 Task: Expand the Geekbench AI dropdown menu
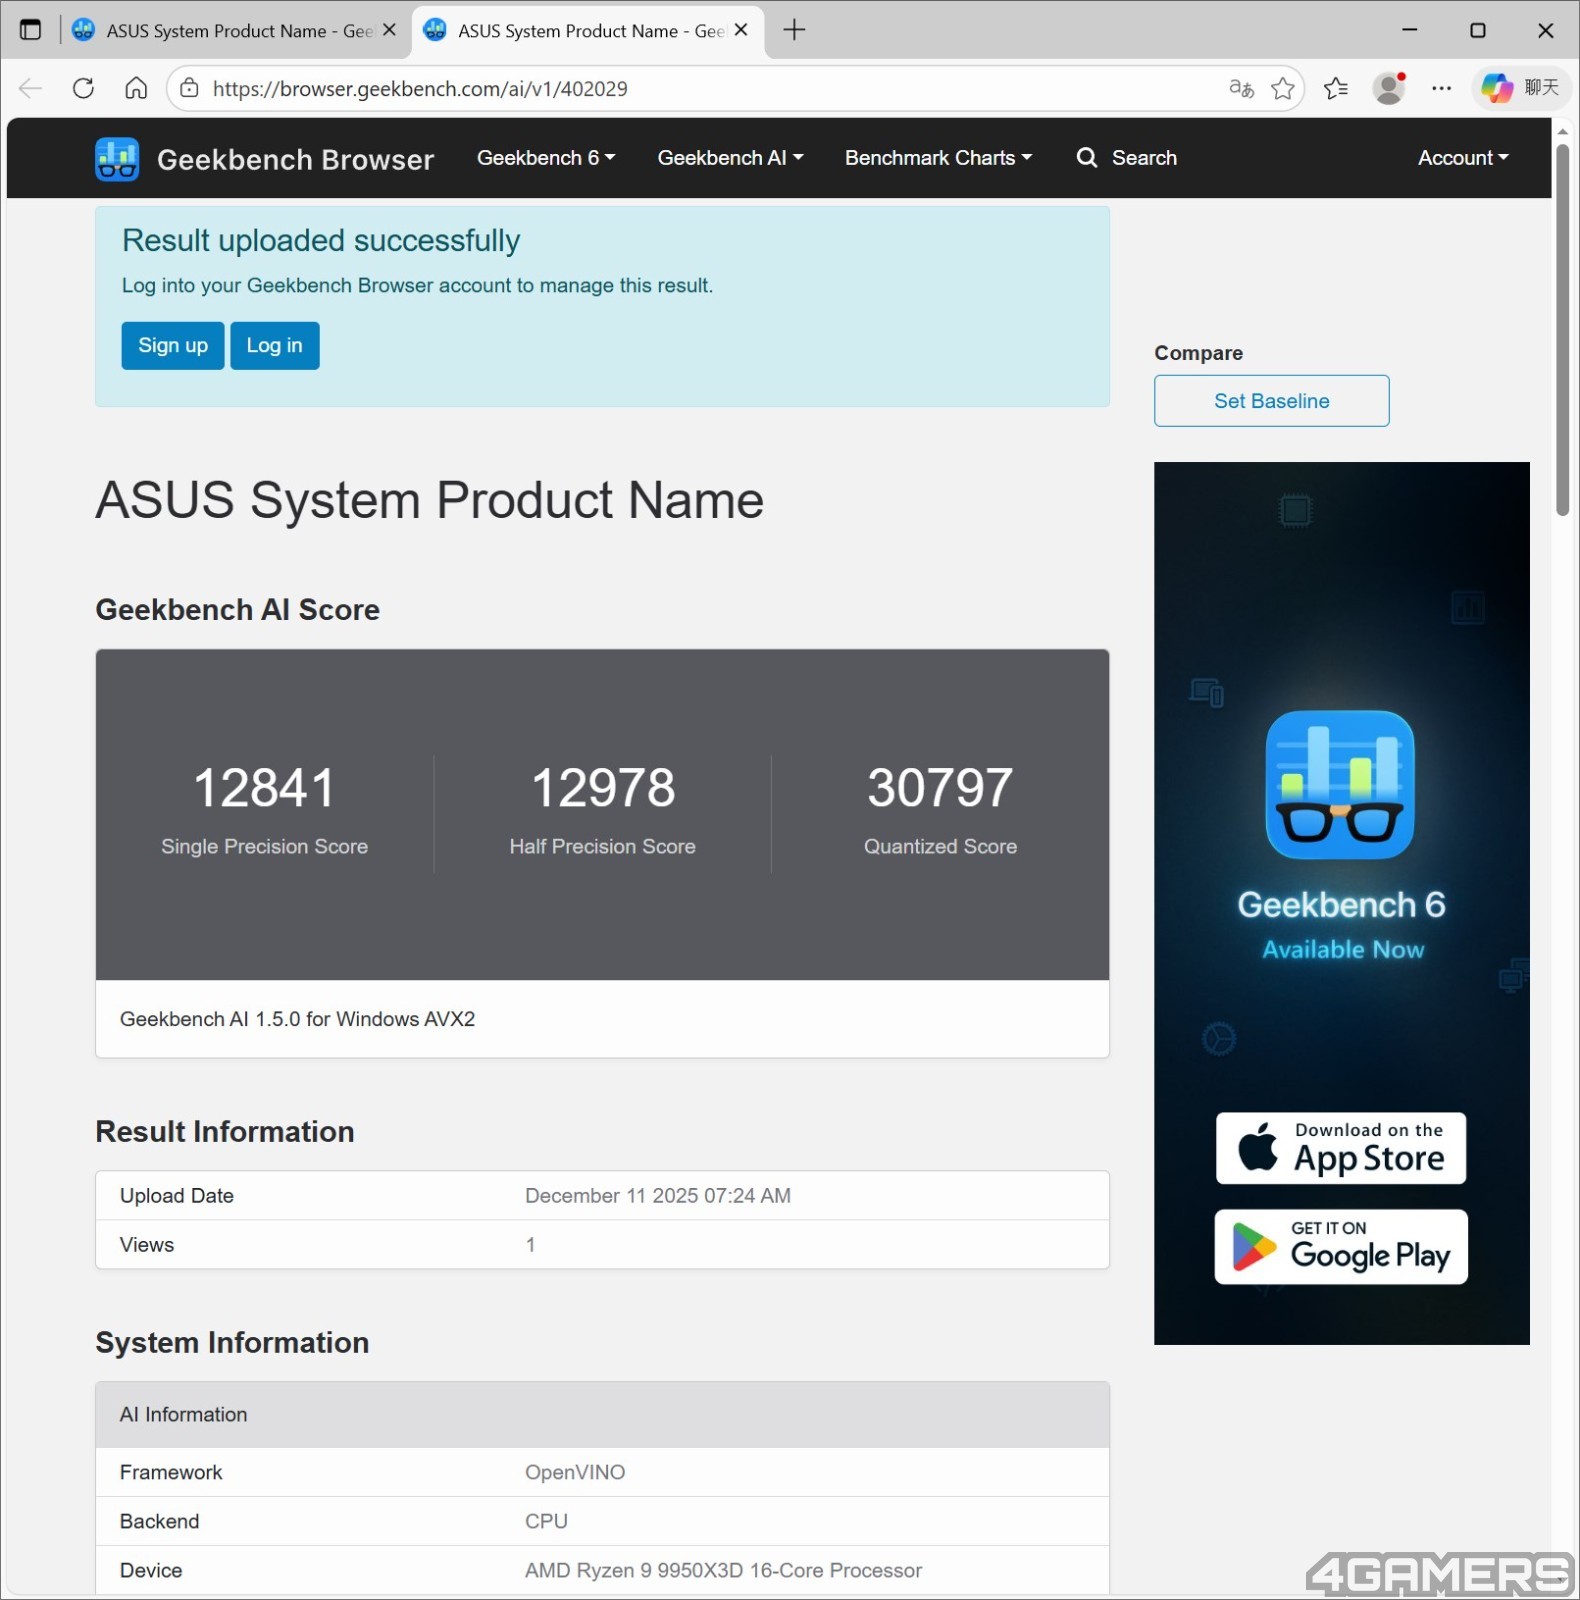click(729, 158)
